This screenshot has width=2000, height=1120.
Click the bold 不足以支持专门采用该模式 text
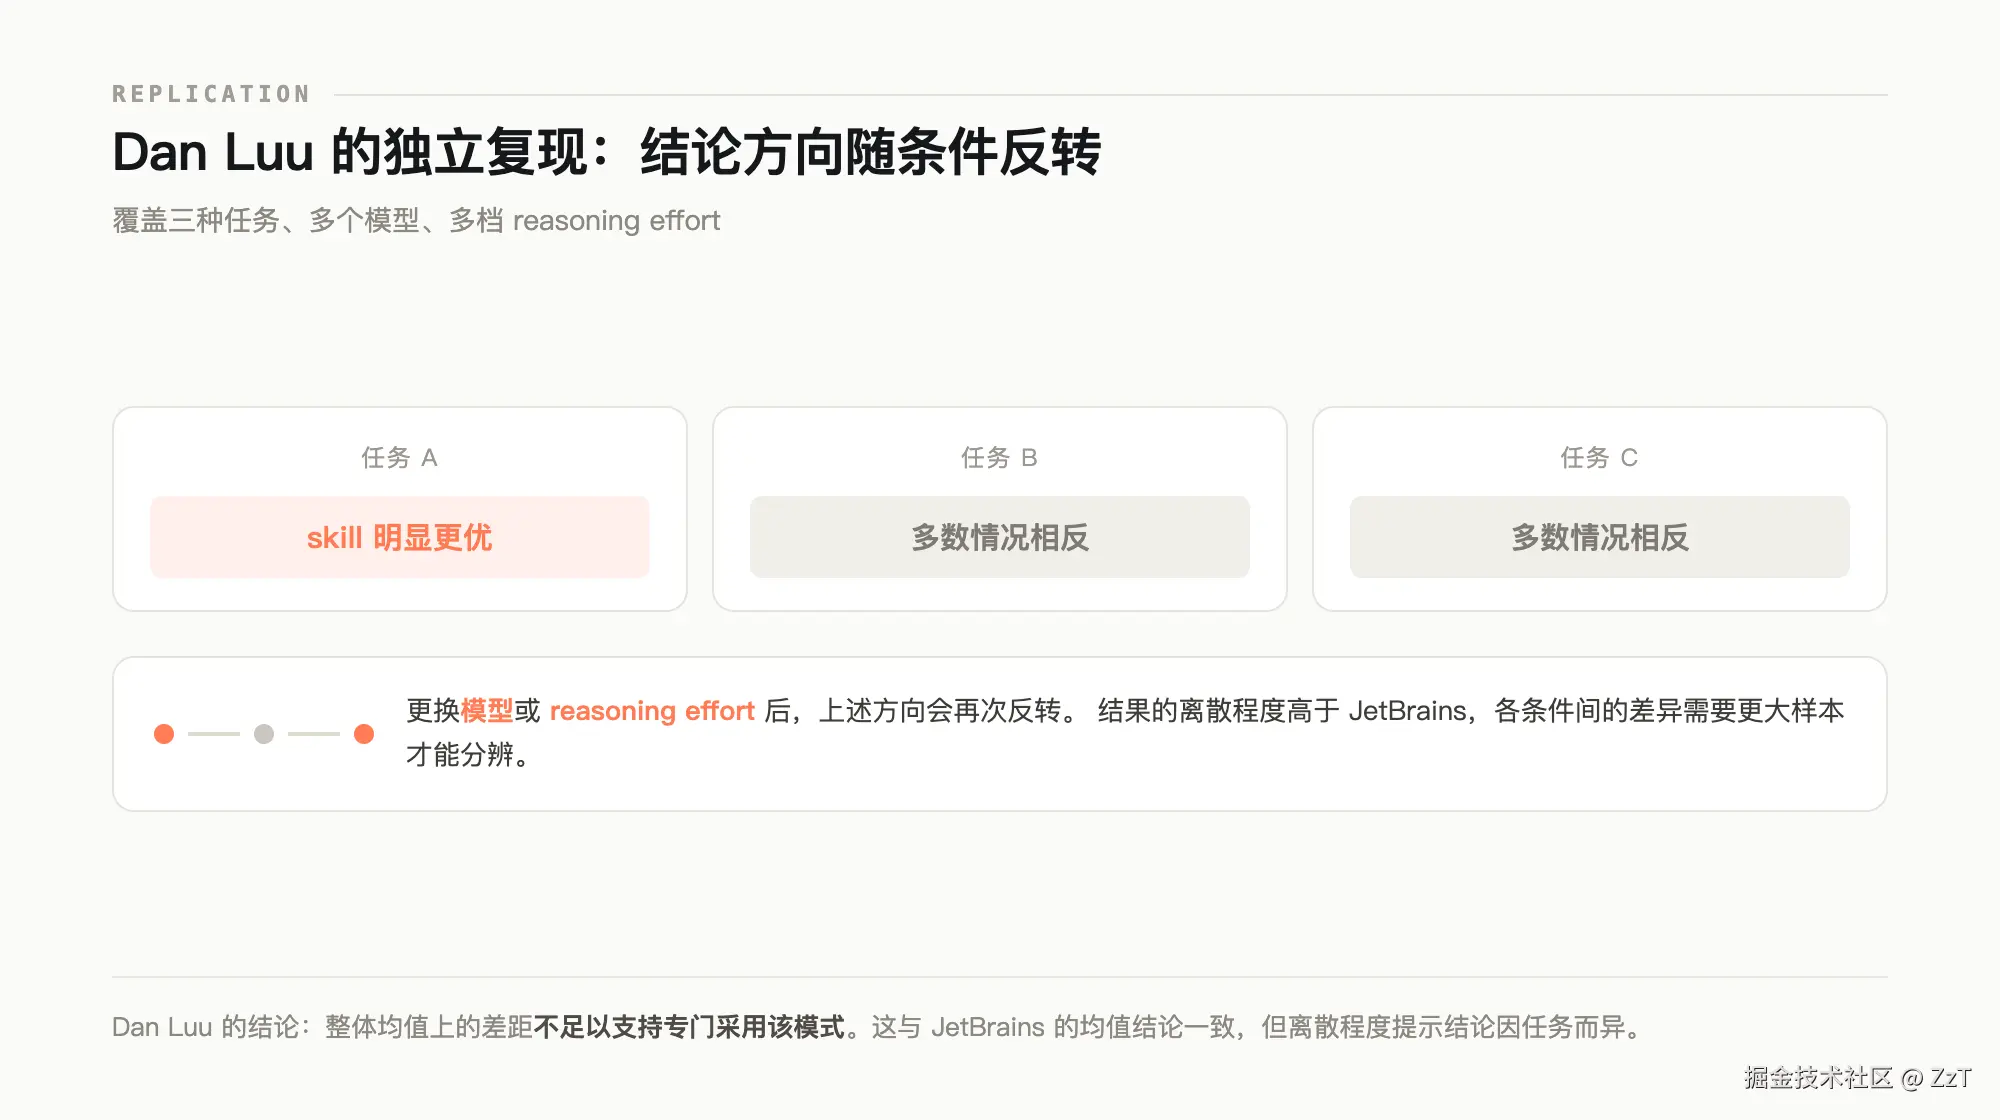tap(690, 1027)
